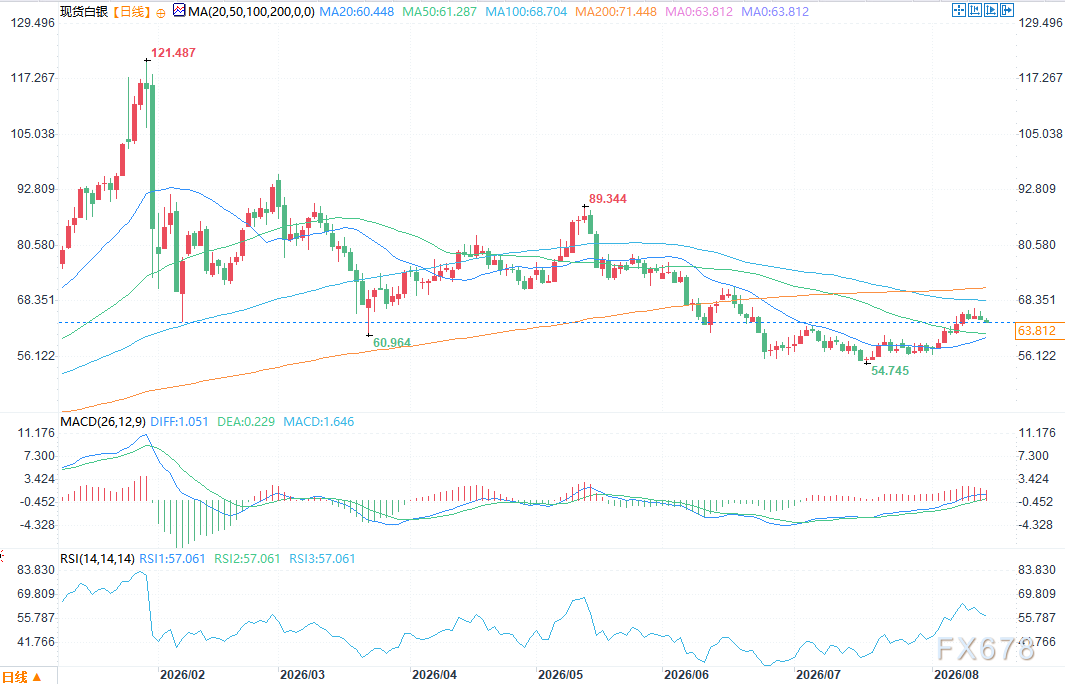Screen dimensions: 1065x684
Task: Click the left RSI axis 83.830 label
Action: coord(36,570)
